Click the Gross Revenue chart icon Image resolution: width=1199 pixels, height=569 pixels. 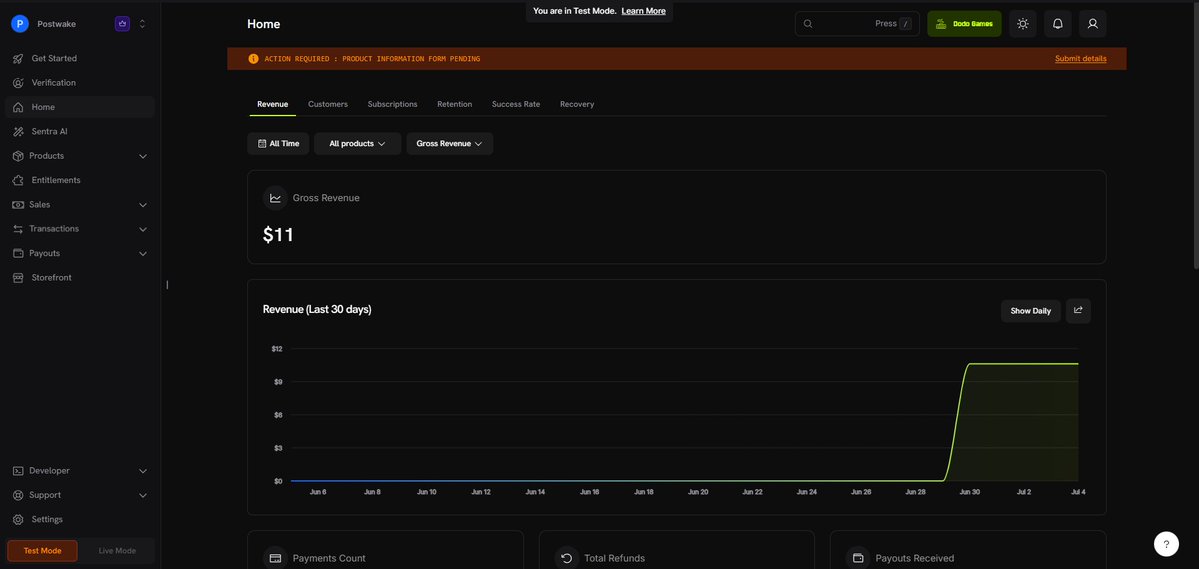pyautogui.click(x=275, y=198)
